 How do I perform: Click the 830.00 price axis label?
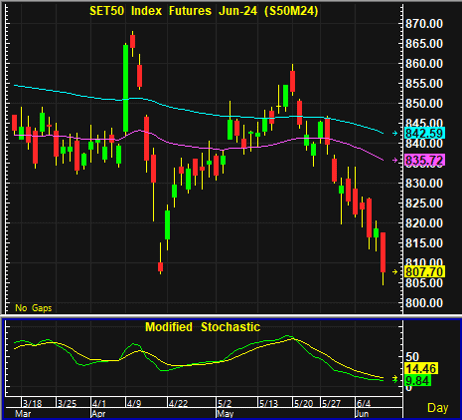coord(424,183)
